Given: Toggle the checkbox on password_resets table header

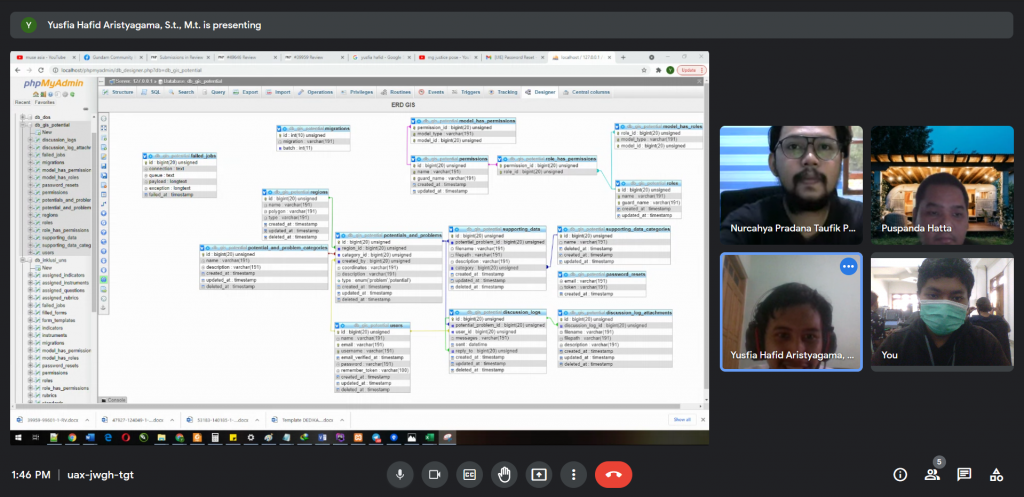Looking at the screenshot, I should 560,274.
